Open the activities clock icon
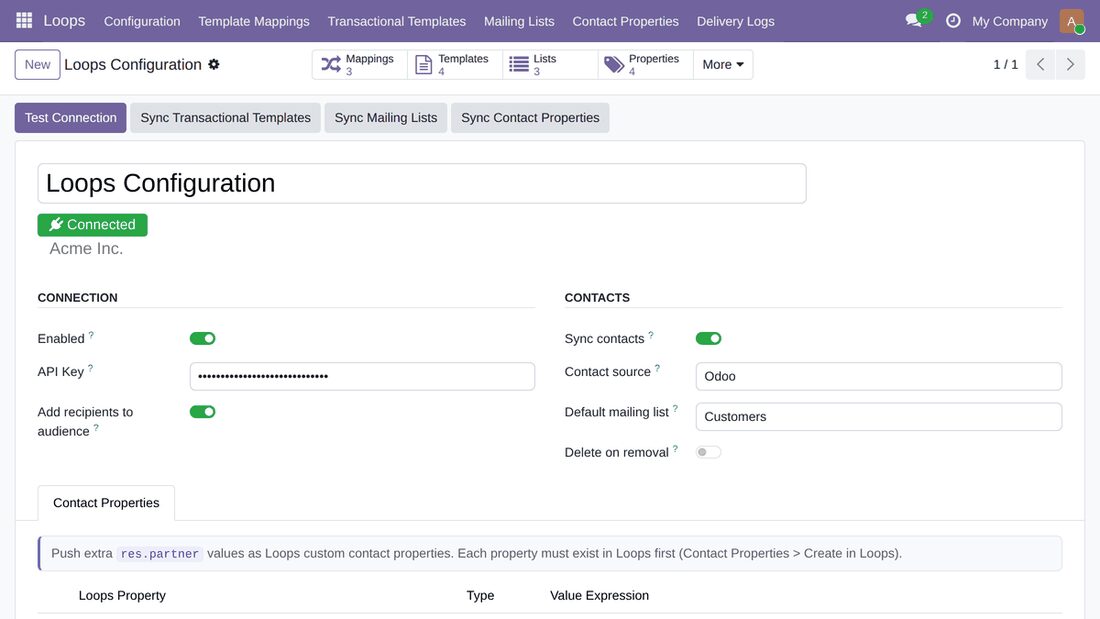The height and width of the screenshot is (619, 1100). [x=953, y=20]
